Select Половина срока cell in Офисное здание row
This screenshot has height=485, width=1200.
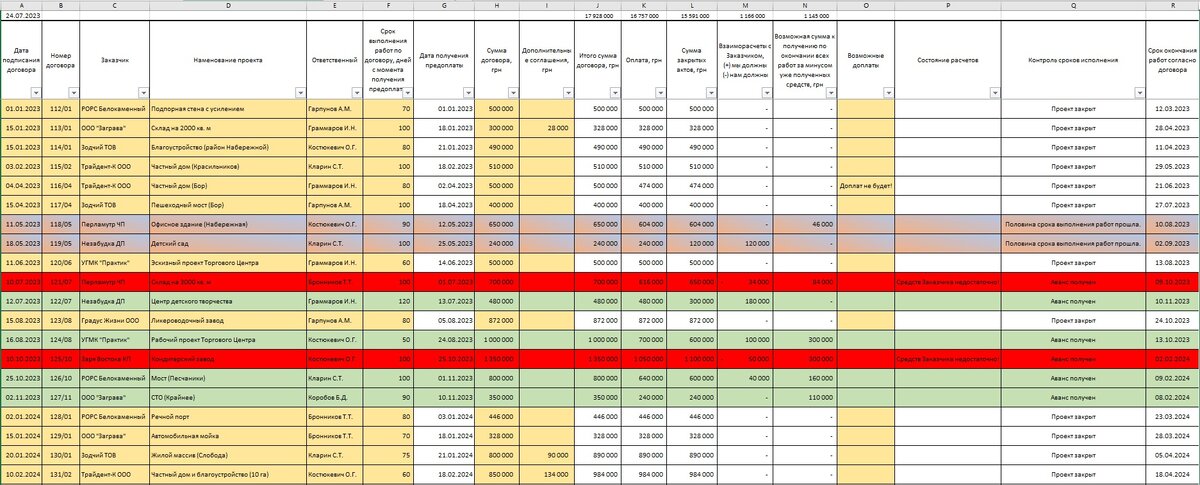(1074, 224)
